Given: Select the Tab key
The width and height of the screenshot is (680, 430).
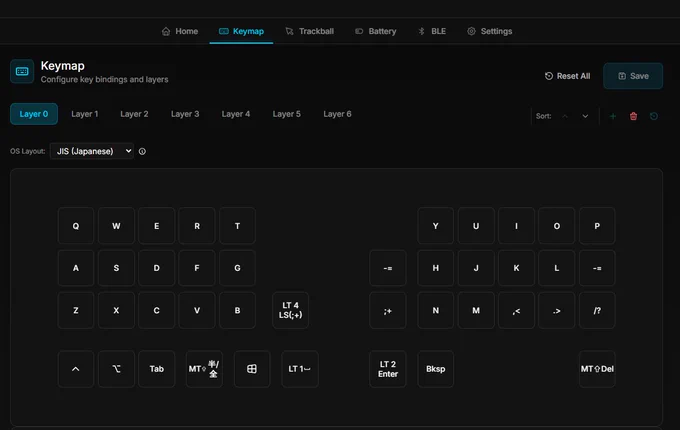Looking at the screenshot, I should tap(157, 369).
